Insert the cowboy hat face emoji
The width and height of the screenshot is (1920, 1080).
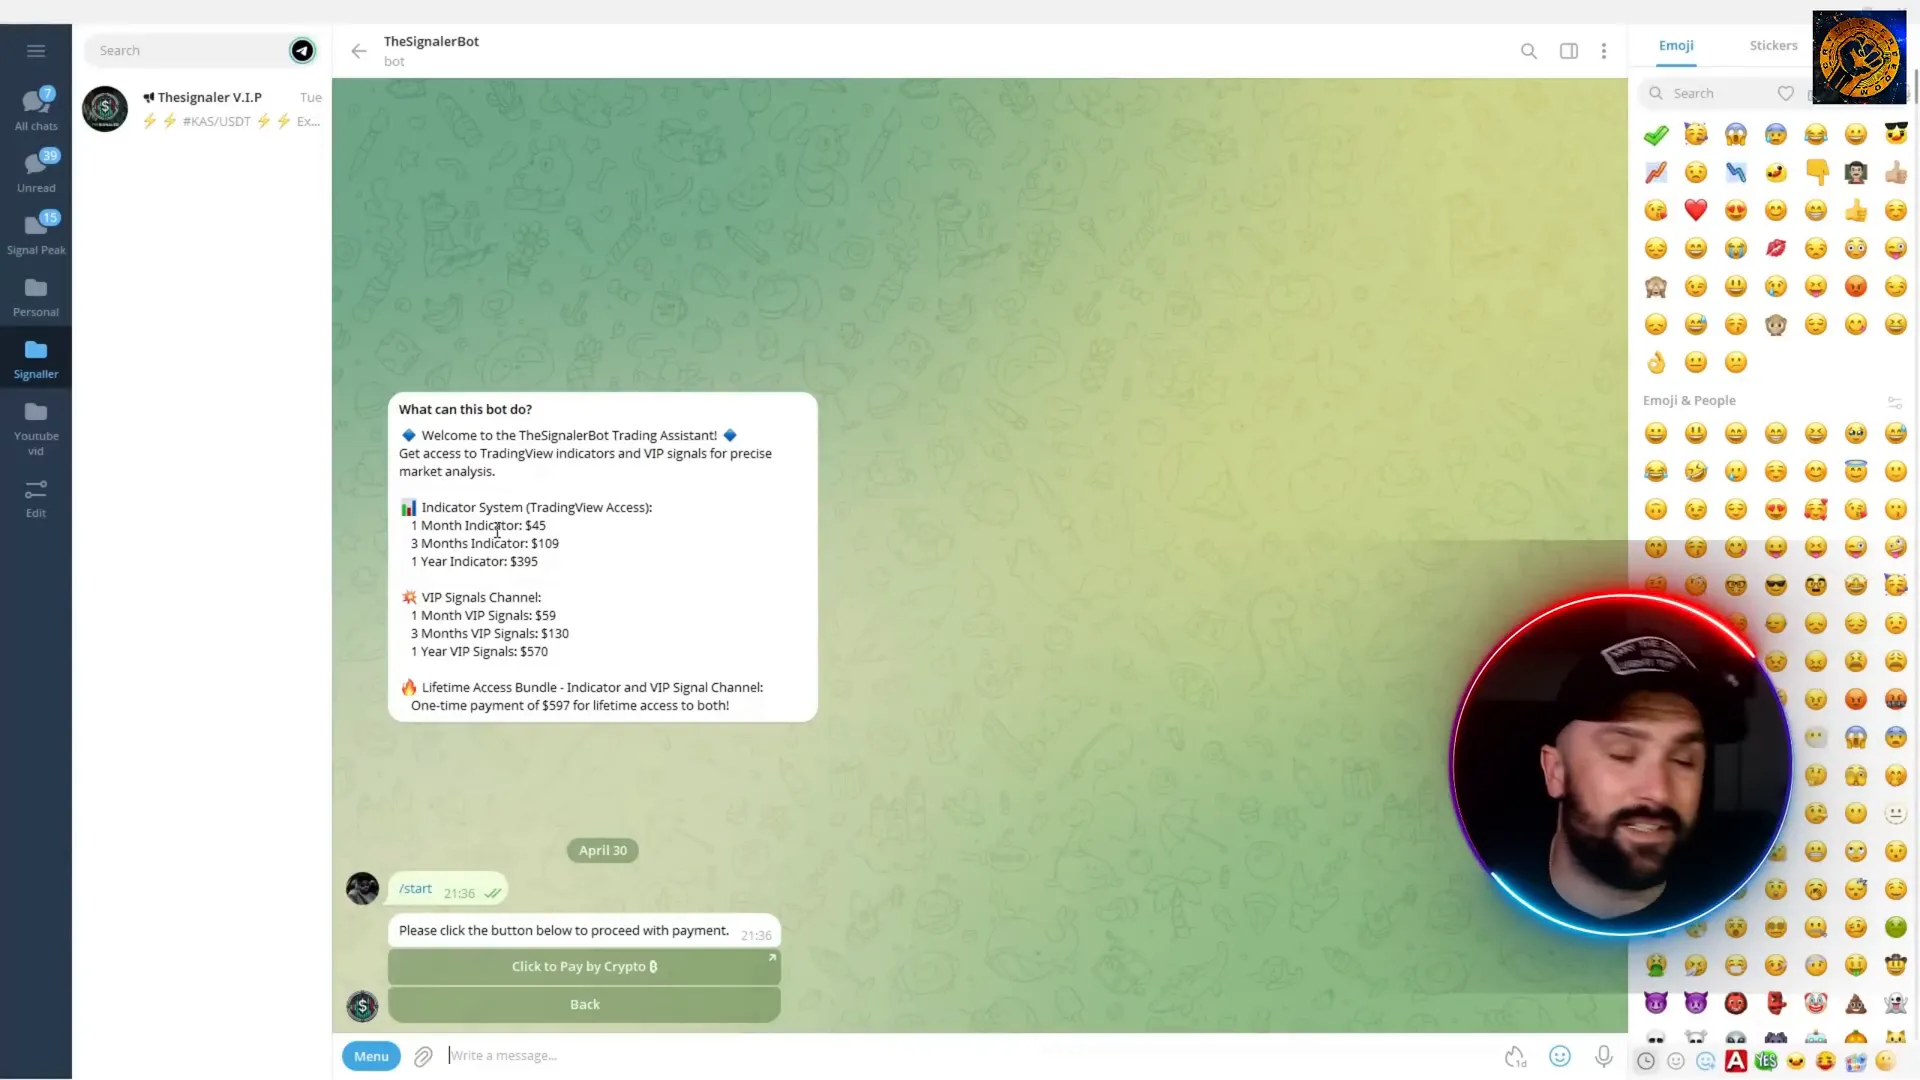pyautogui.click(x=1896, y=965)
